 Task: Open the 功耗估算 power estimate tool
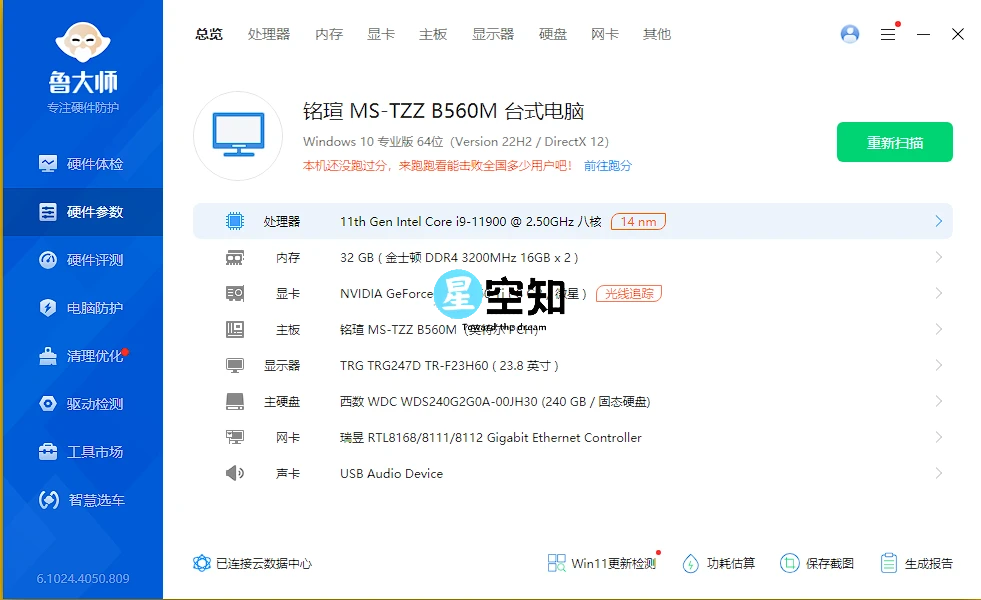(719, 562)
